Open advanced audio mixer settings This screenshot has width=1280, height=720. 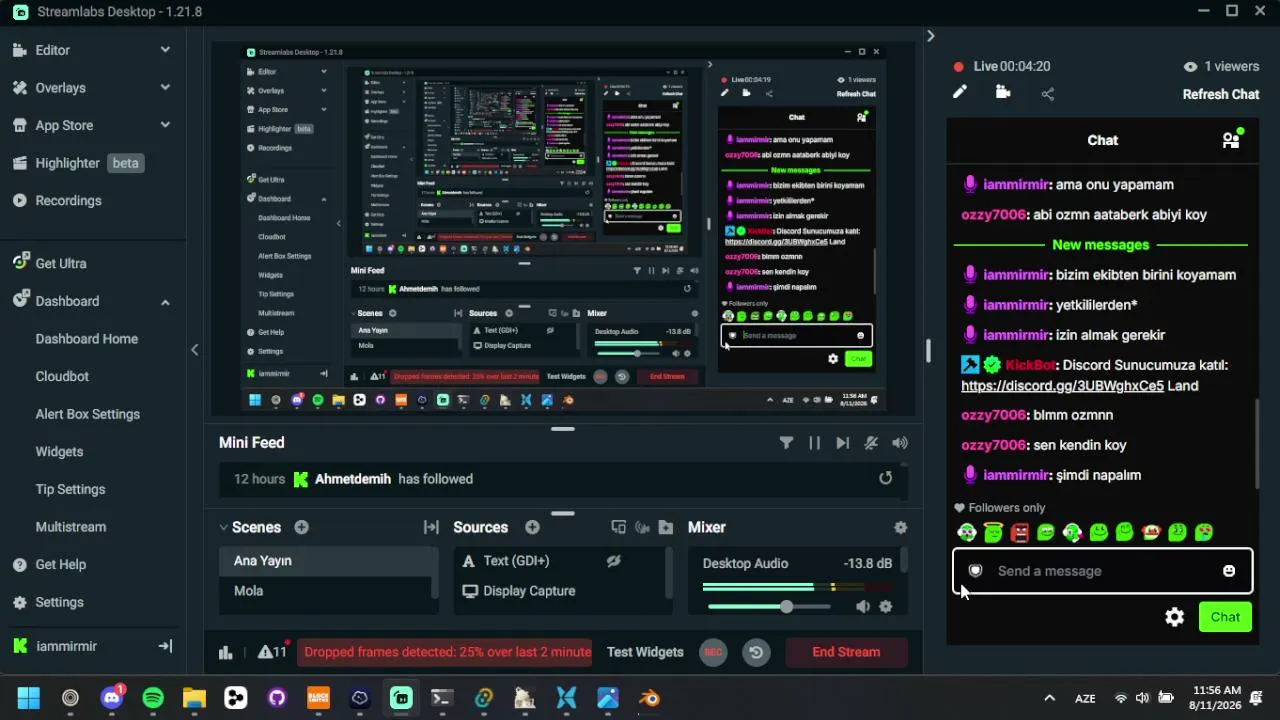900,527
